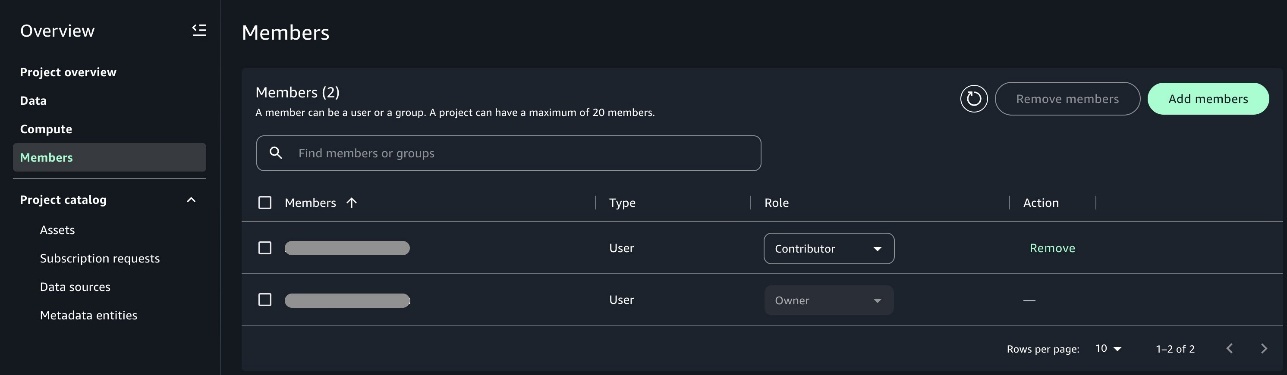The width and height of the screenshot is (1287, 375).
Task: Click User type in Owner row
Action: coord(621,300)
